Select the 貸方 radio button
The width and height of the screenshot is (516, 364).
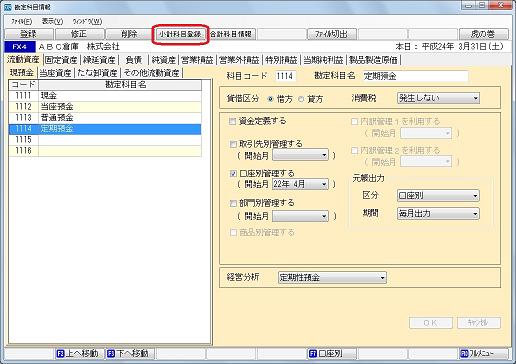click(x=301, y=99)
